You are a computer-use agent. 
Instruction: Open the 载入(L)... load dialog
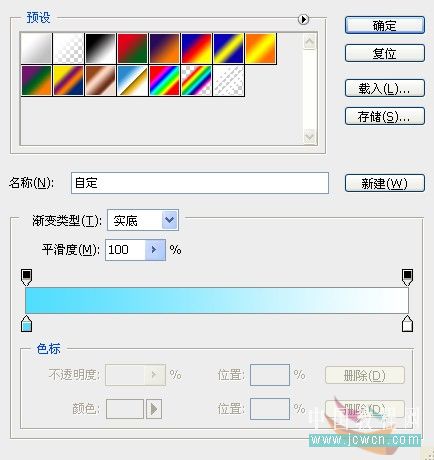pyautogui.click(x=385, y=88)
